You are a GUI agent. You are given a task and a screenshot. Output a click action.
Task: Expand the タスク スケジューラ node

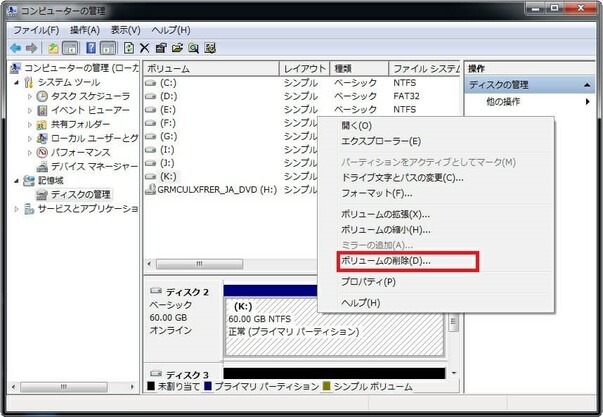(30, 97)
